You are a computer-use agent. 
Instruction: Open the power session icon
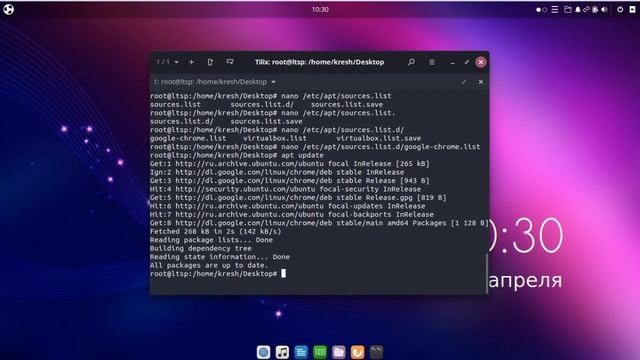(620, 9)
